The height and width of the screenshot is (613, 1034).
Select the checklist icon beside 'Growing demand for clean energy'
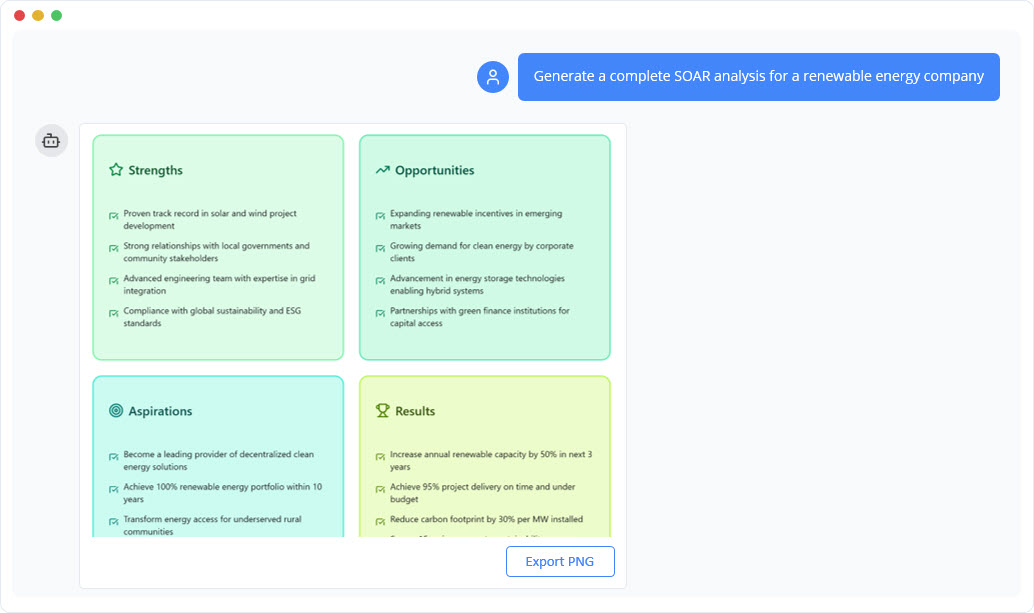click(x=378, y=246)
